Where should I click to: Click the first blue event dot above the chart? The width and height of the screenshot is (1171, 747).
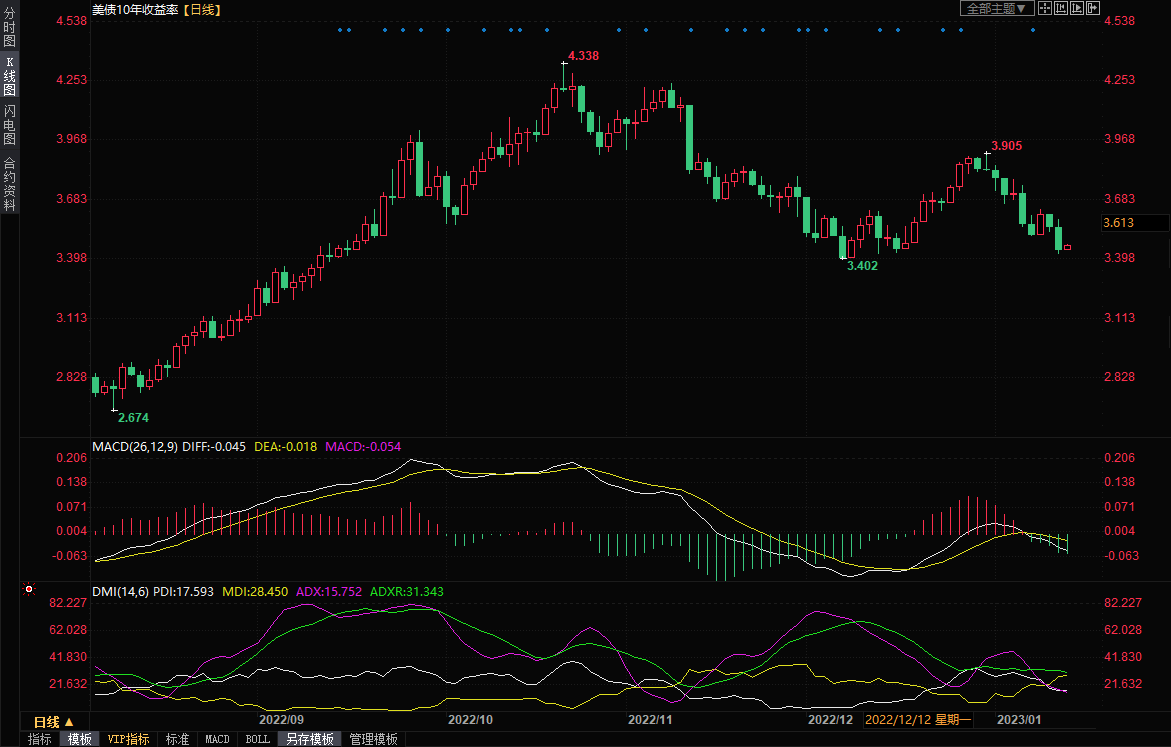pyautogui.click(x=340, y=30)
